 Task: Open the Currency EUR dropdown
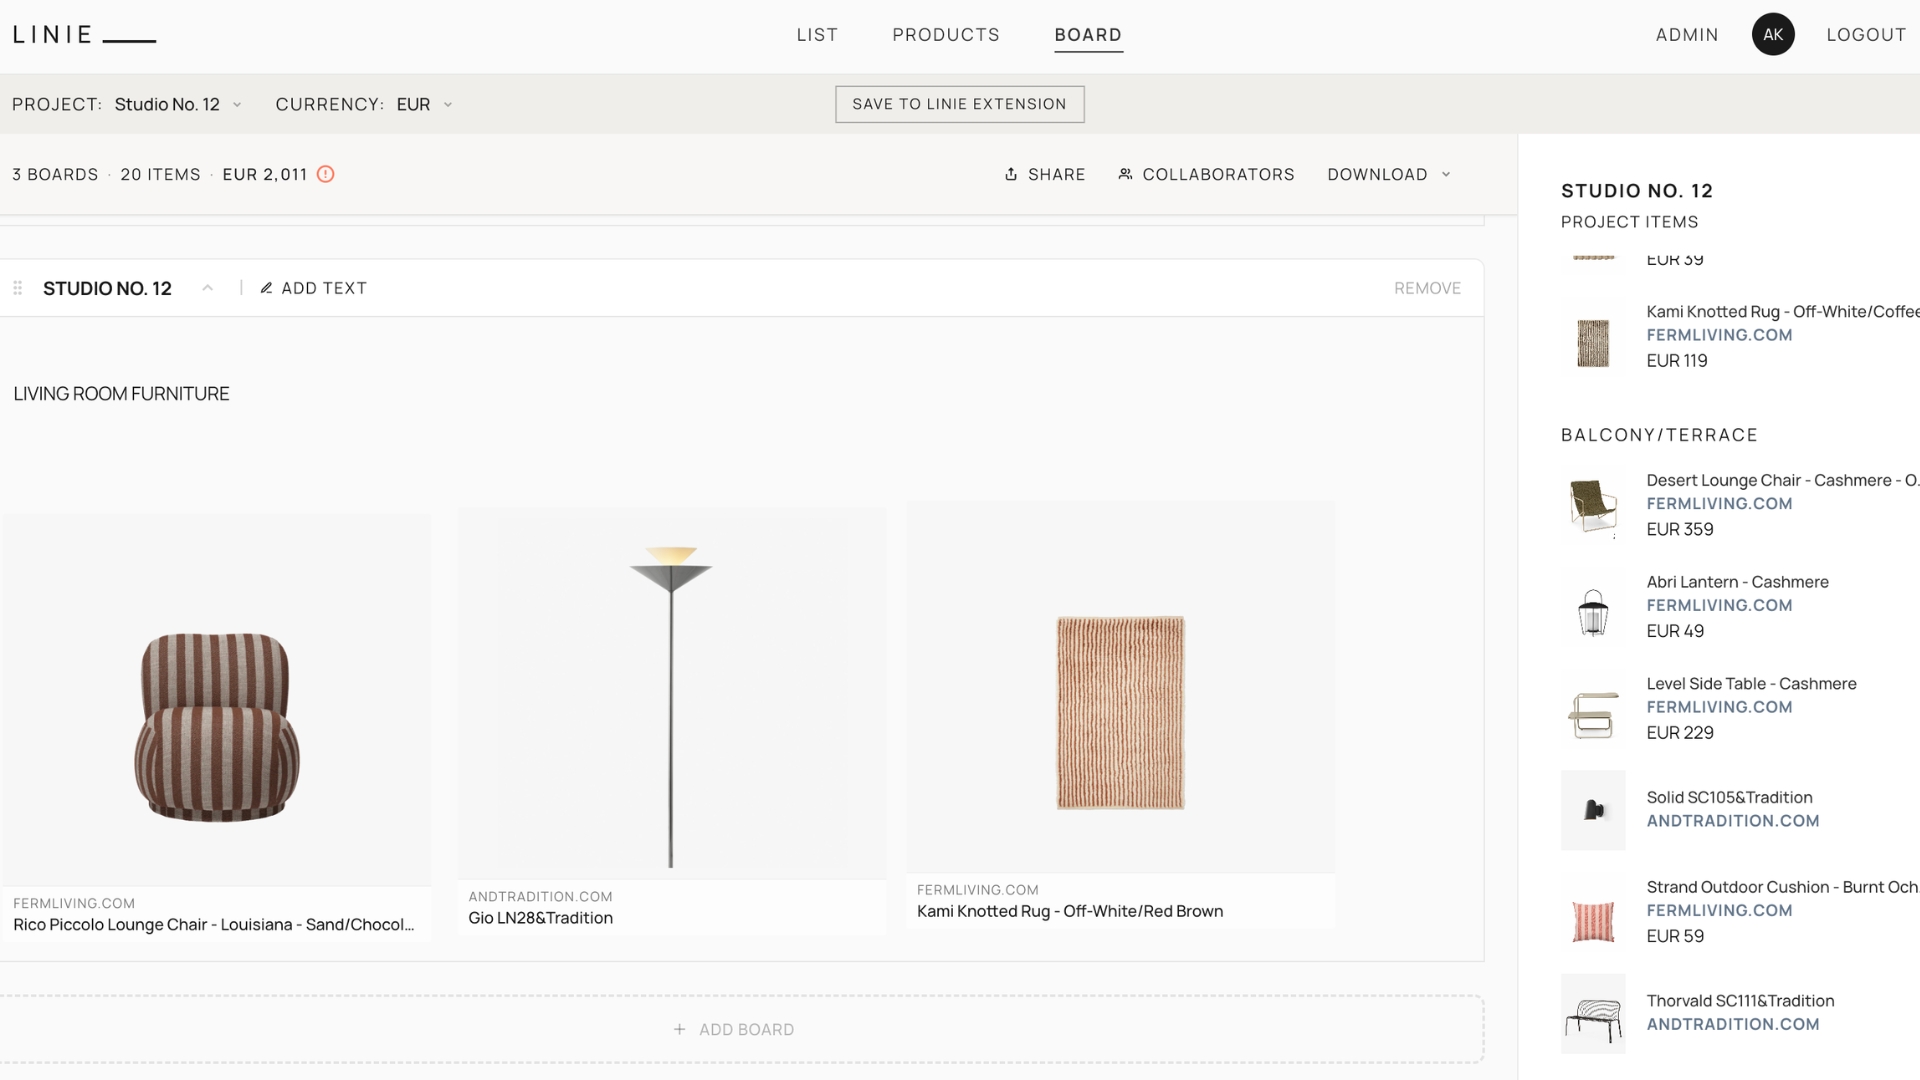point(424,104)
